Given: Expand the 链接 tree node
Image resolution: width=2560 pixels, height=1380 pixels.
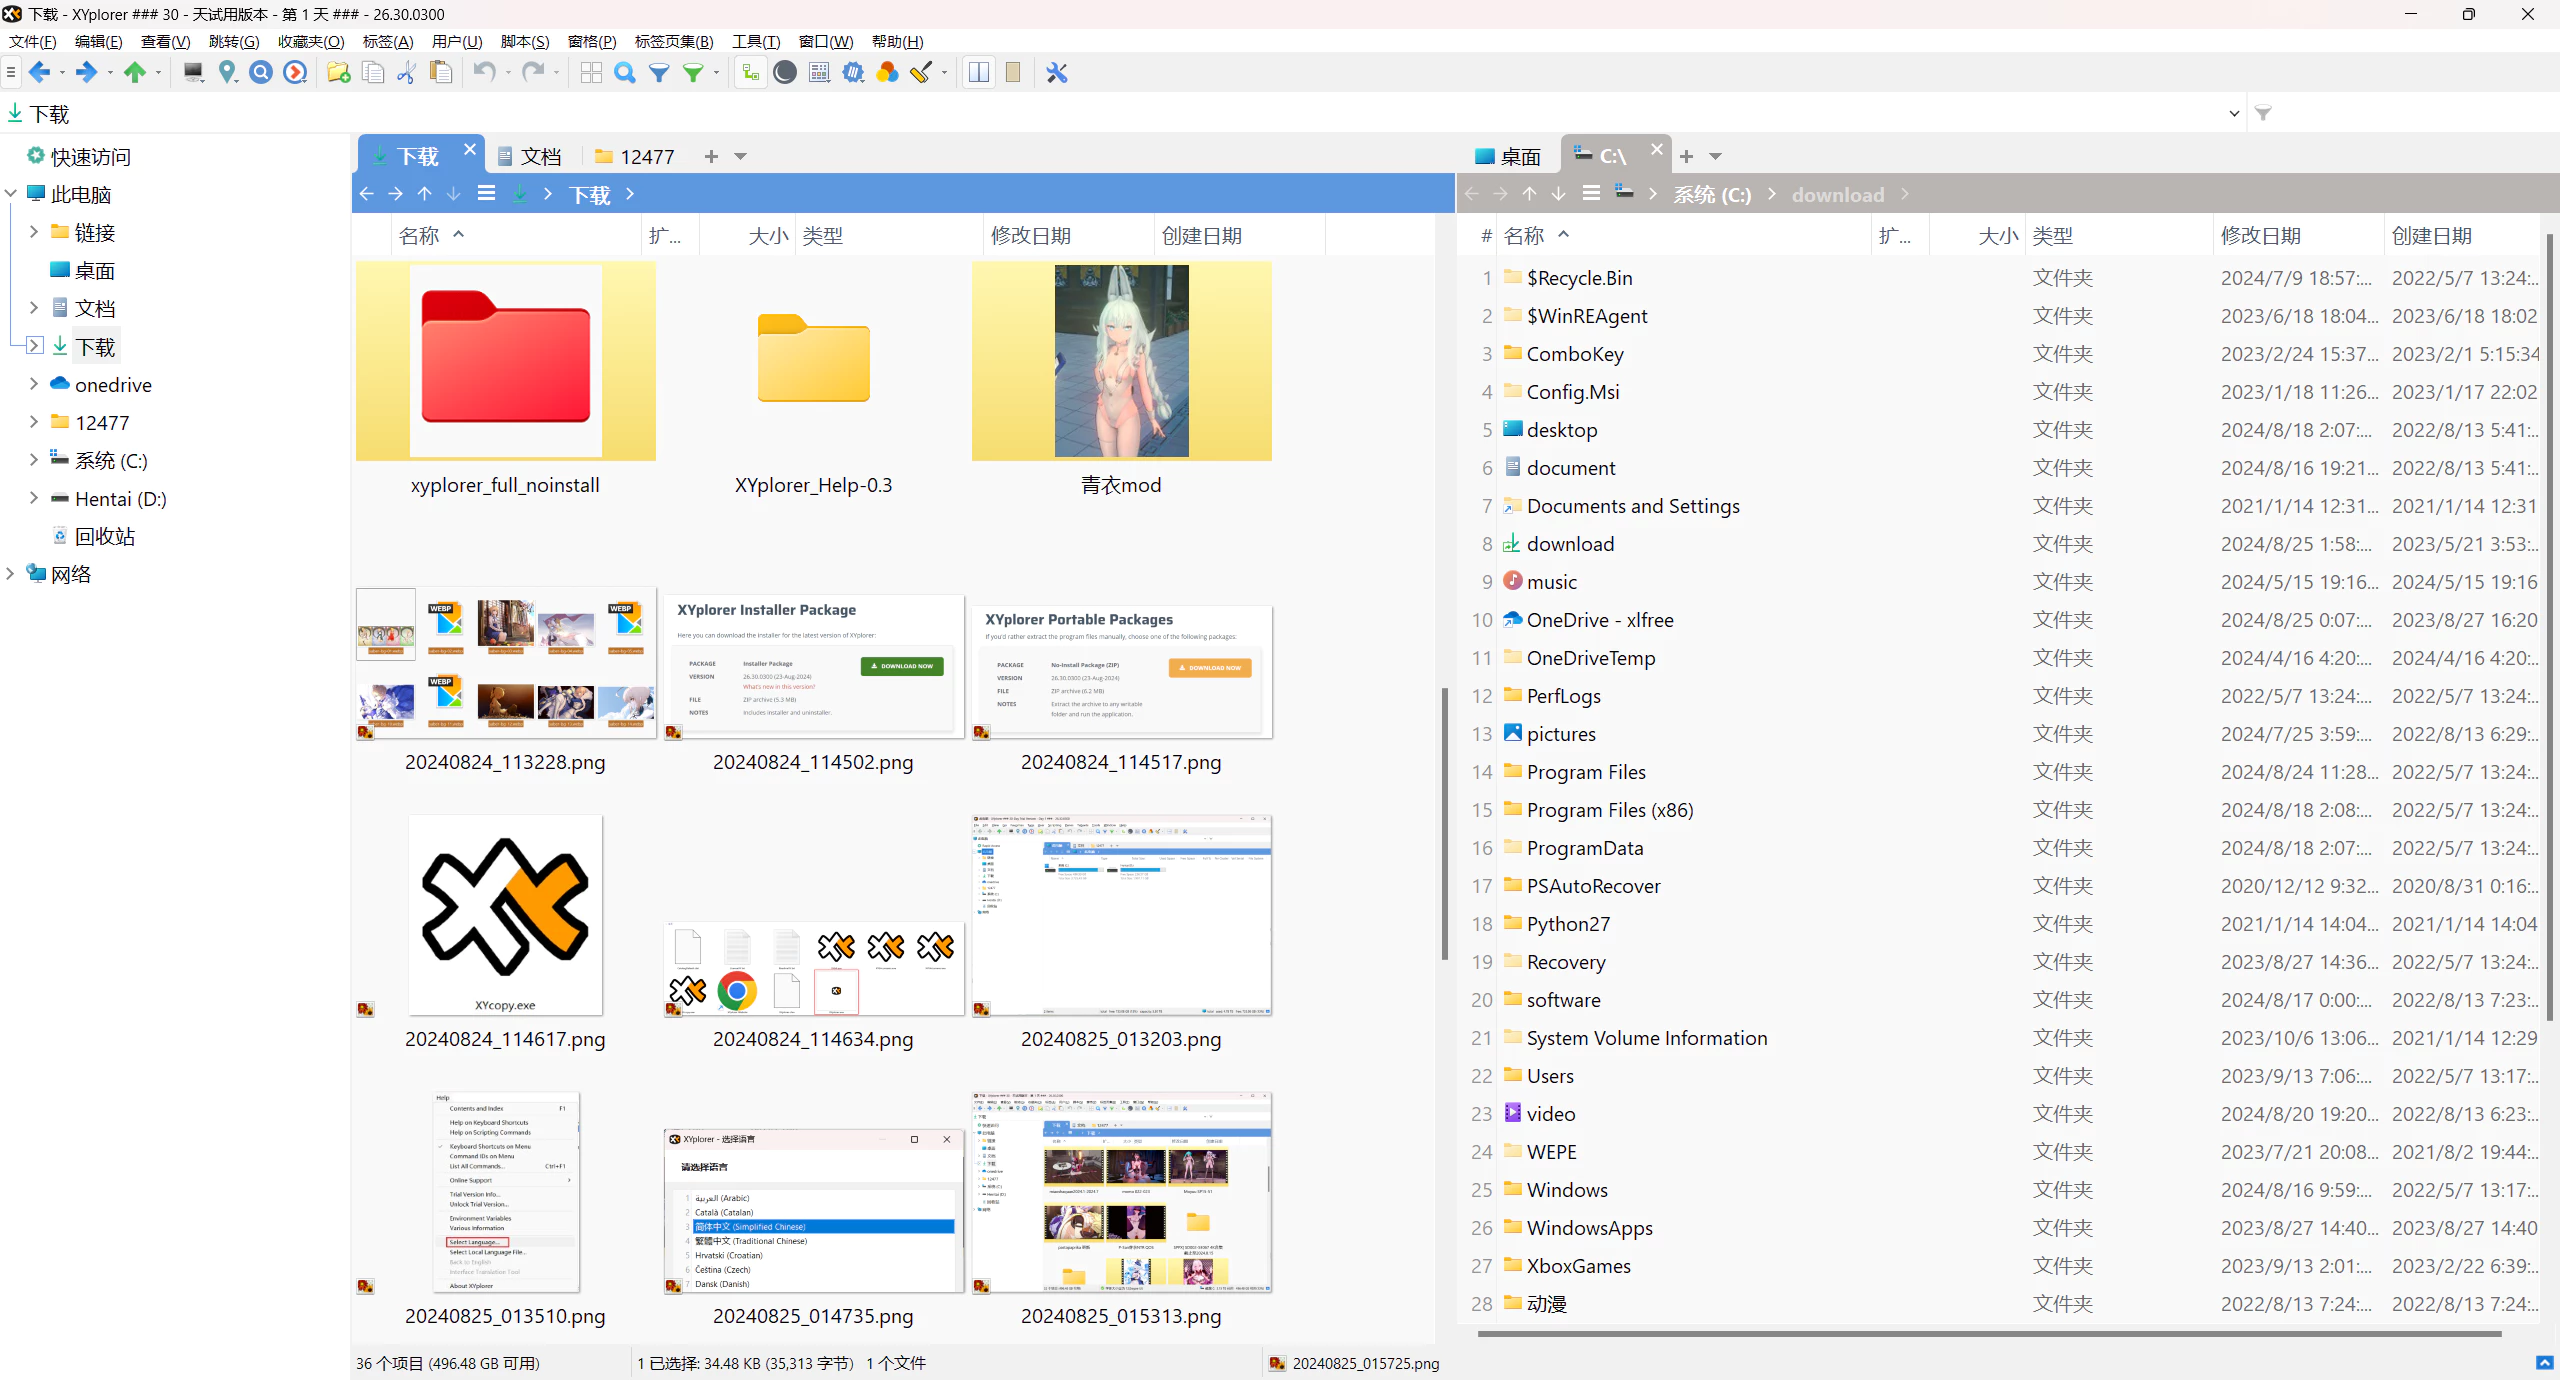Looking at the screenshot, I should (33, 232).
